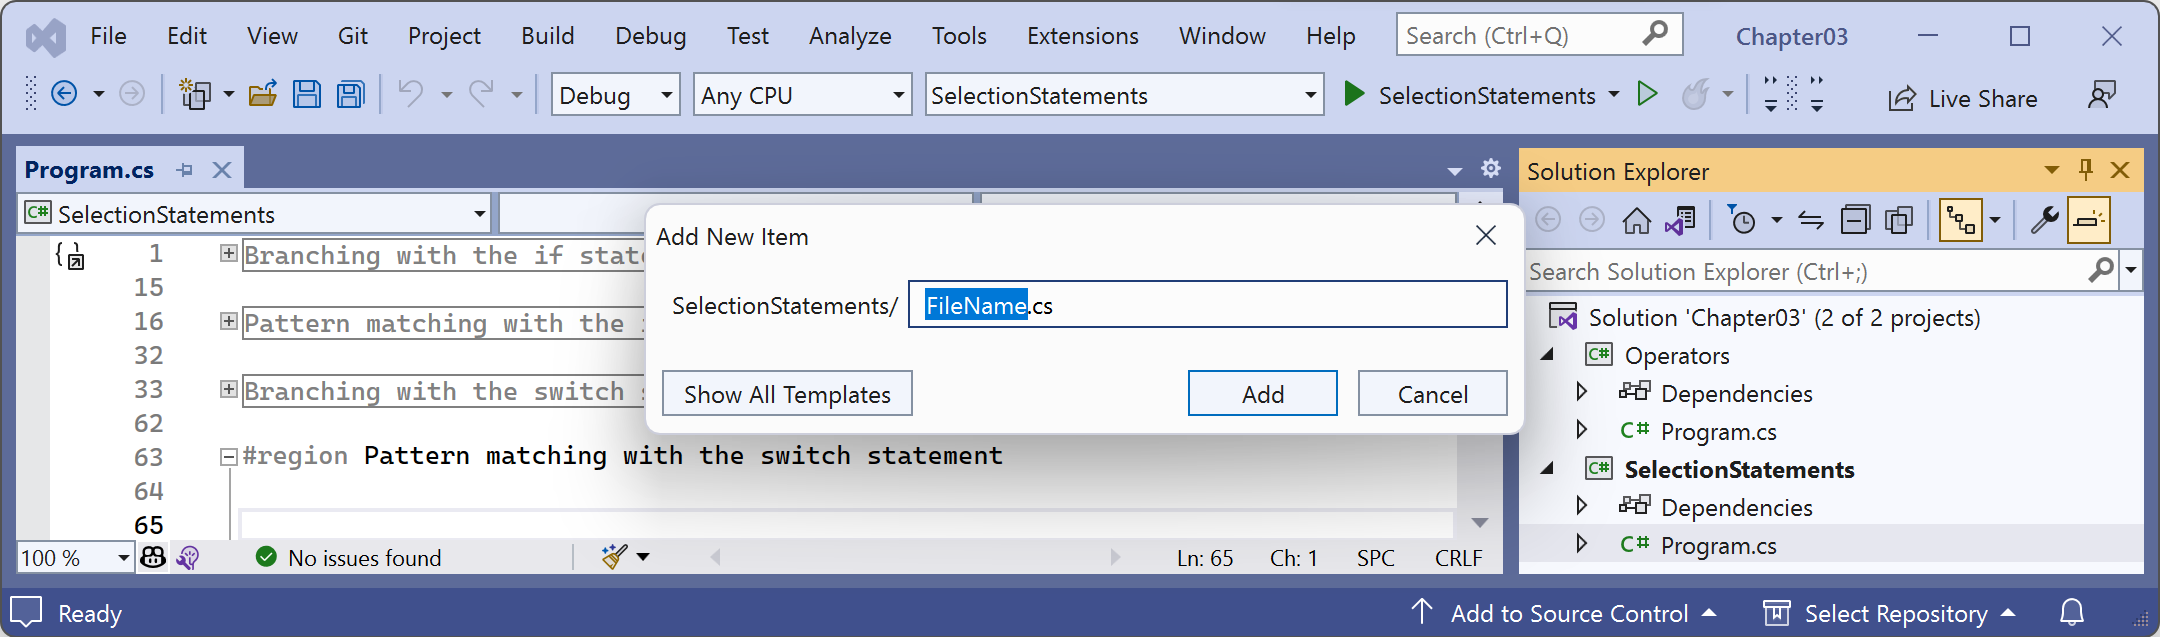Open the Debug configuration dropdown

[x=616, y=95]
